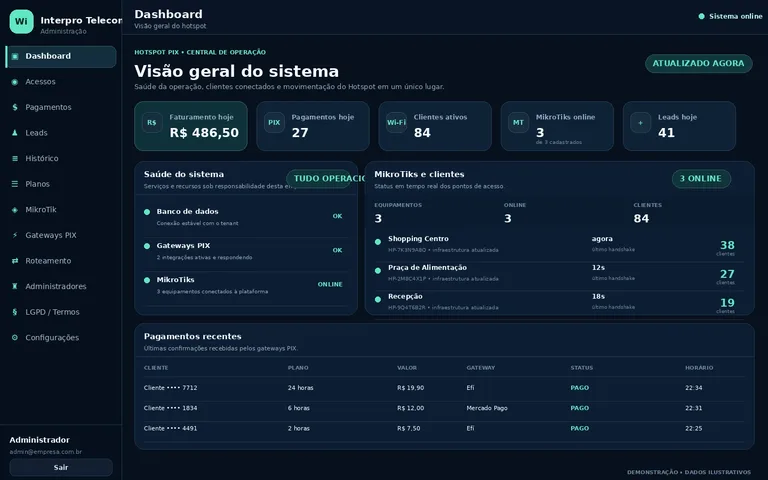Click the Acessos sidebar icon
Screen dimensions: 768x480
(15, 82)
